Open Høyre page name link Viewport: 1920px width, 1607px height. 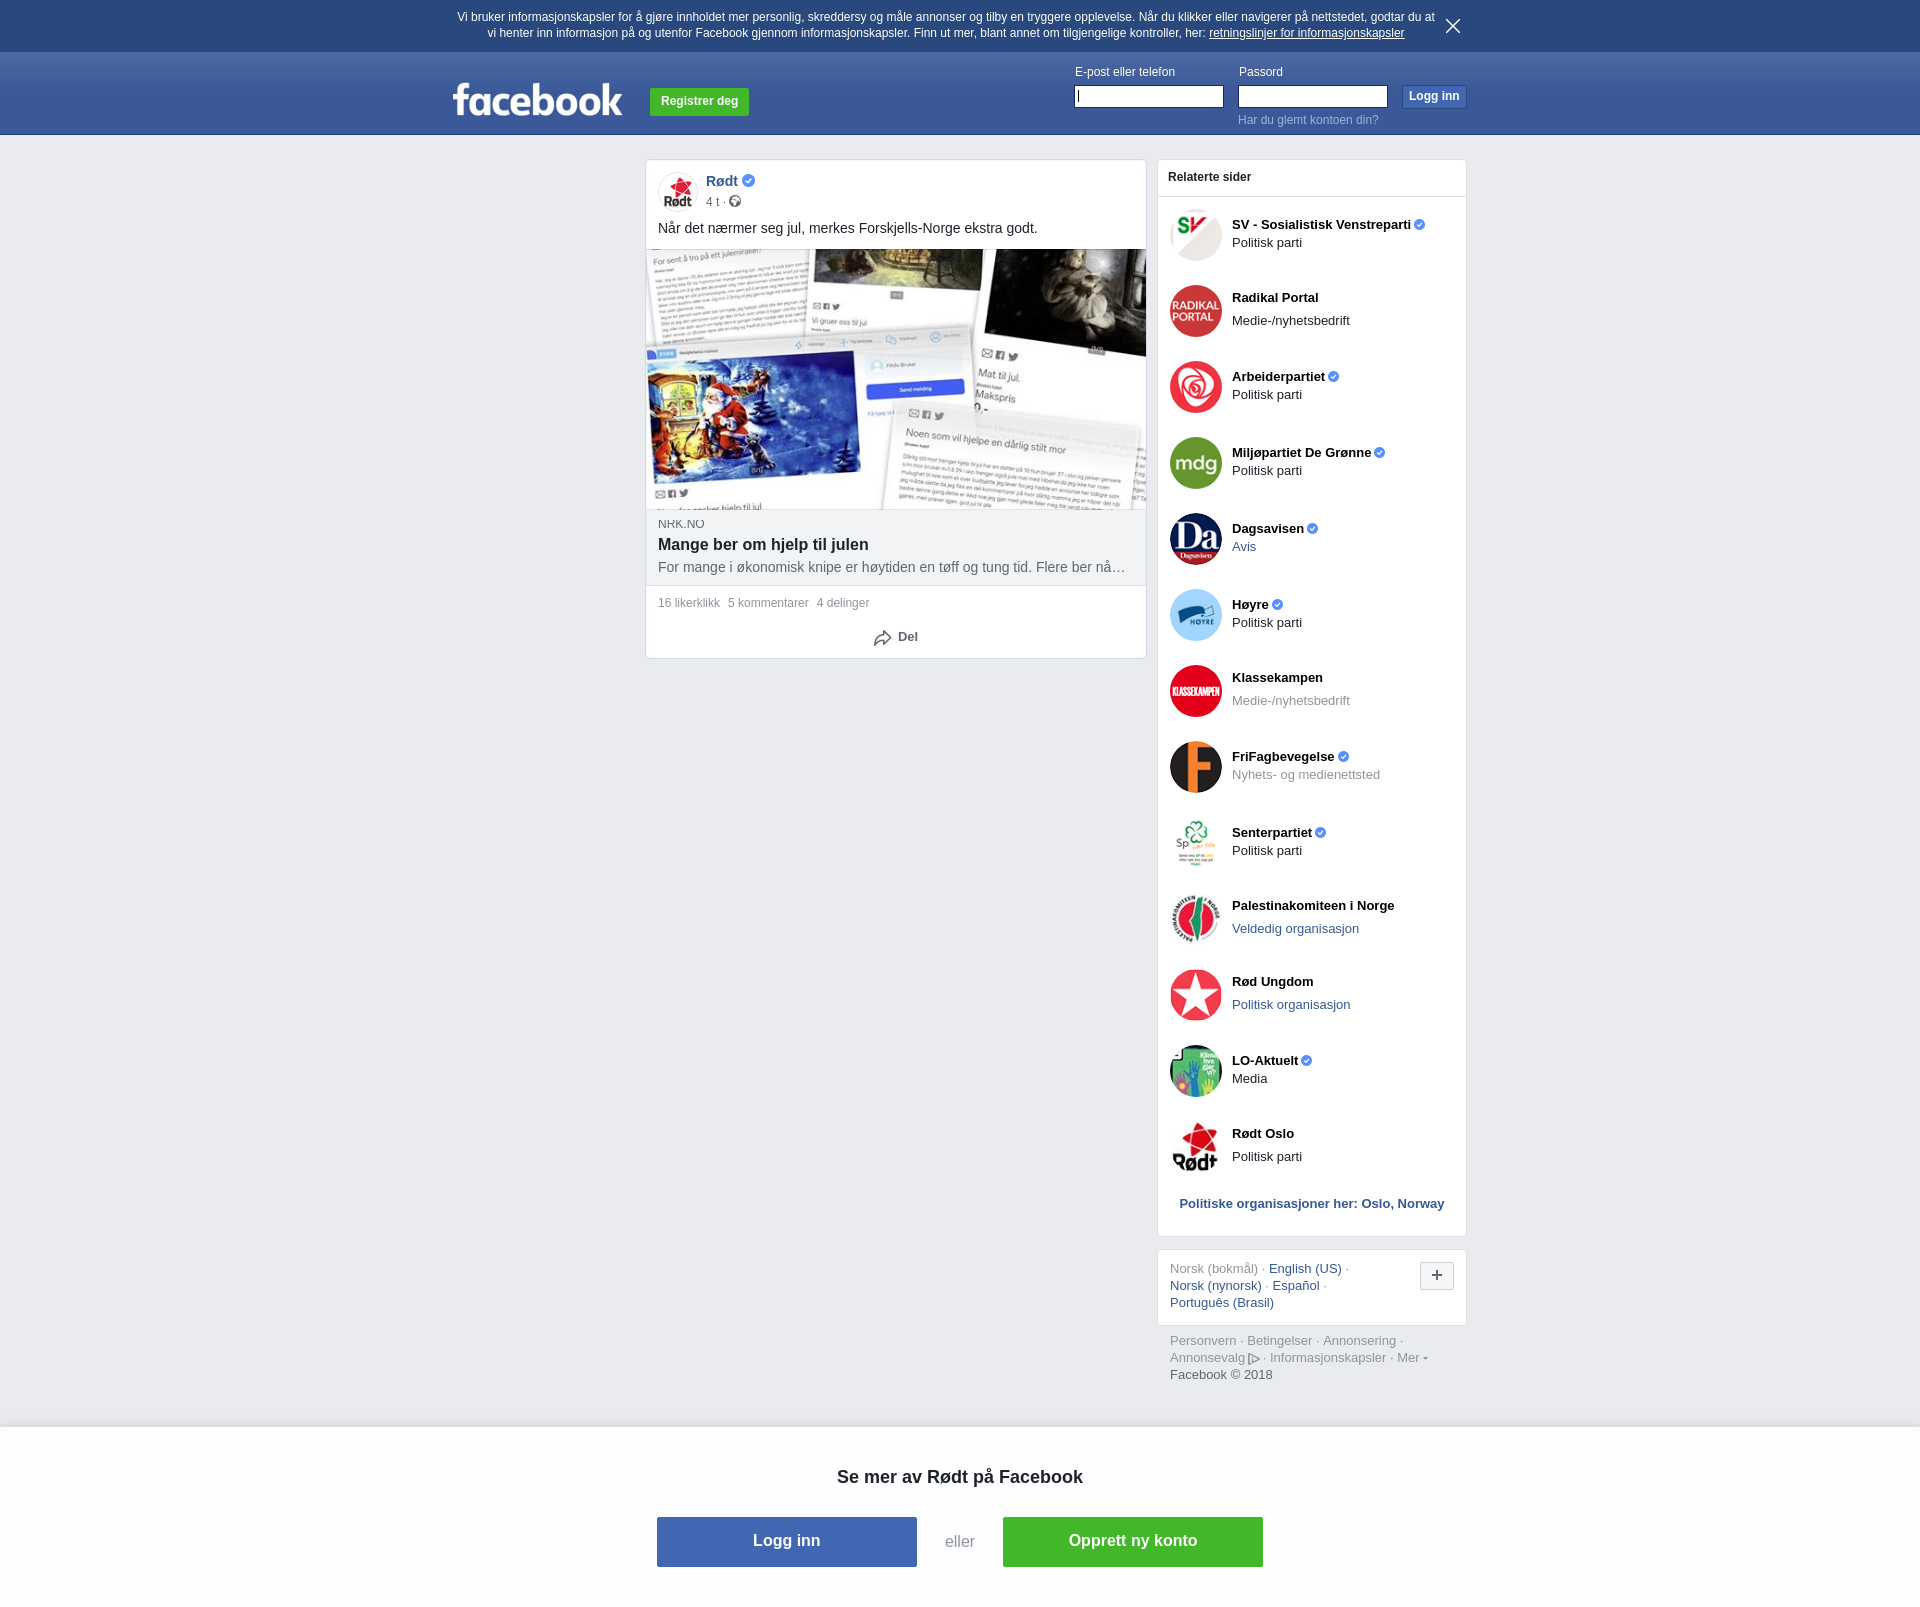(1250, 605)
